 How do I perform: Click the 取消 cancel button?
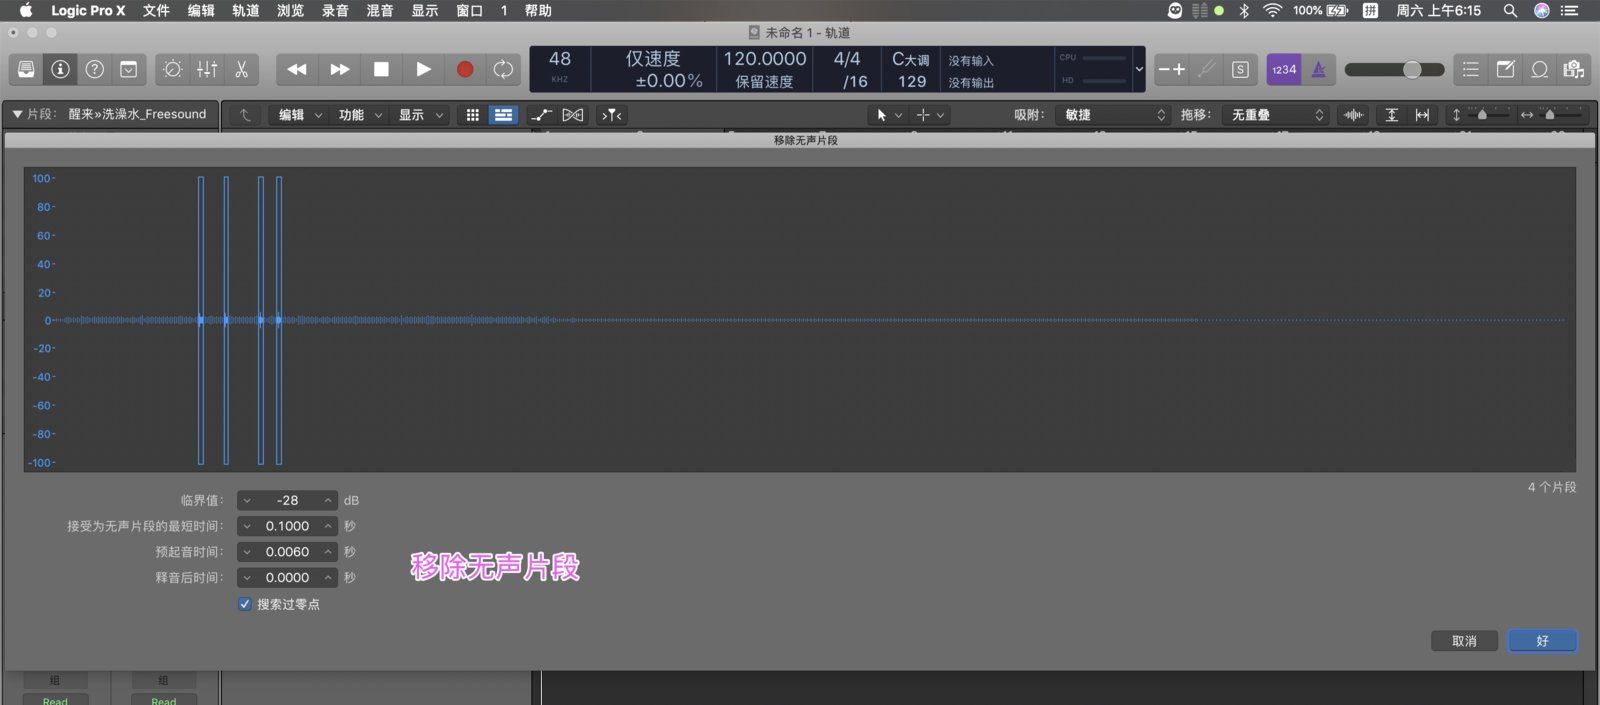coord(1464,641)
